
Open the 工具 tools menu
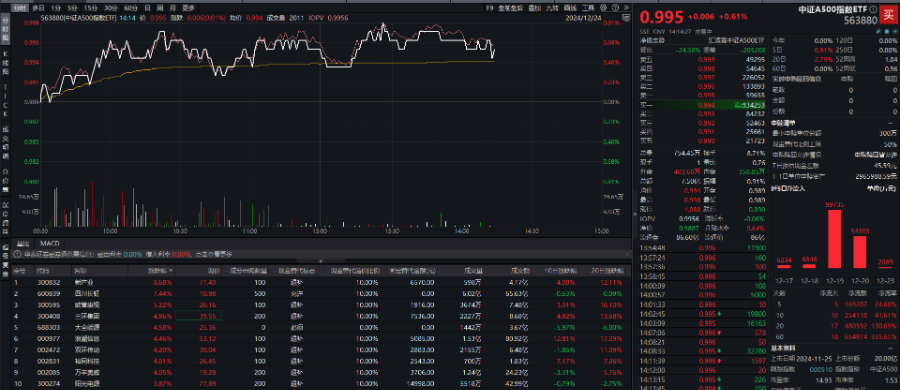coord(588,8)
